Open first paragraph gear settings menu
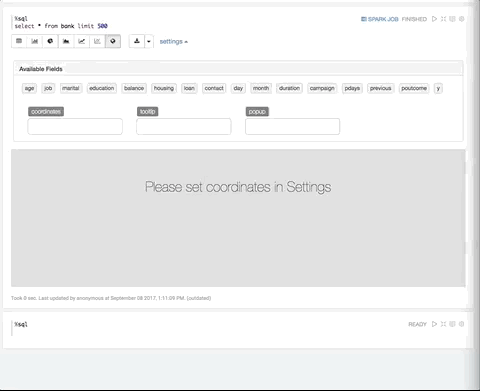Image resolution: width=480 pixels, height=391 pixels. [462, 19]
